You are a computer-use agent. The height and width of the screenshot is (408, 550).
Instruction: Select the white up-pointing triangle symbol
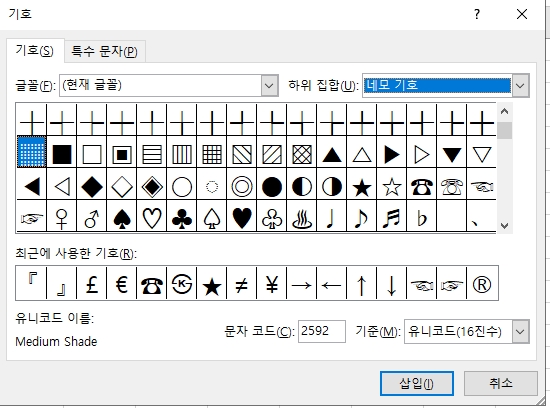[x=362, y=154]
